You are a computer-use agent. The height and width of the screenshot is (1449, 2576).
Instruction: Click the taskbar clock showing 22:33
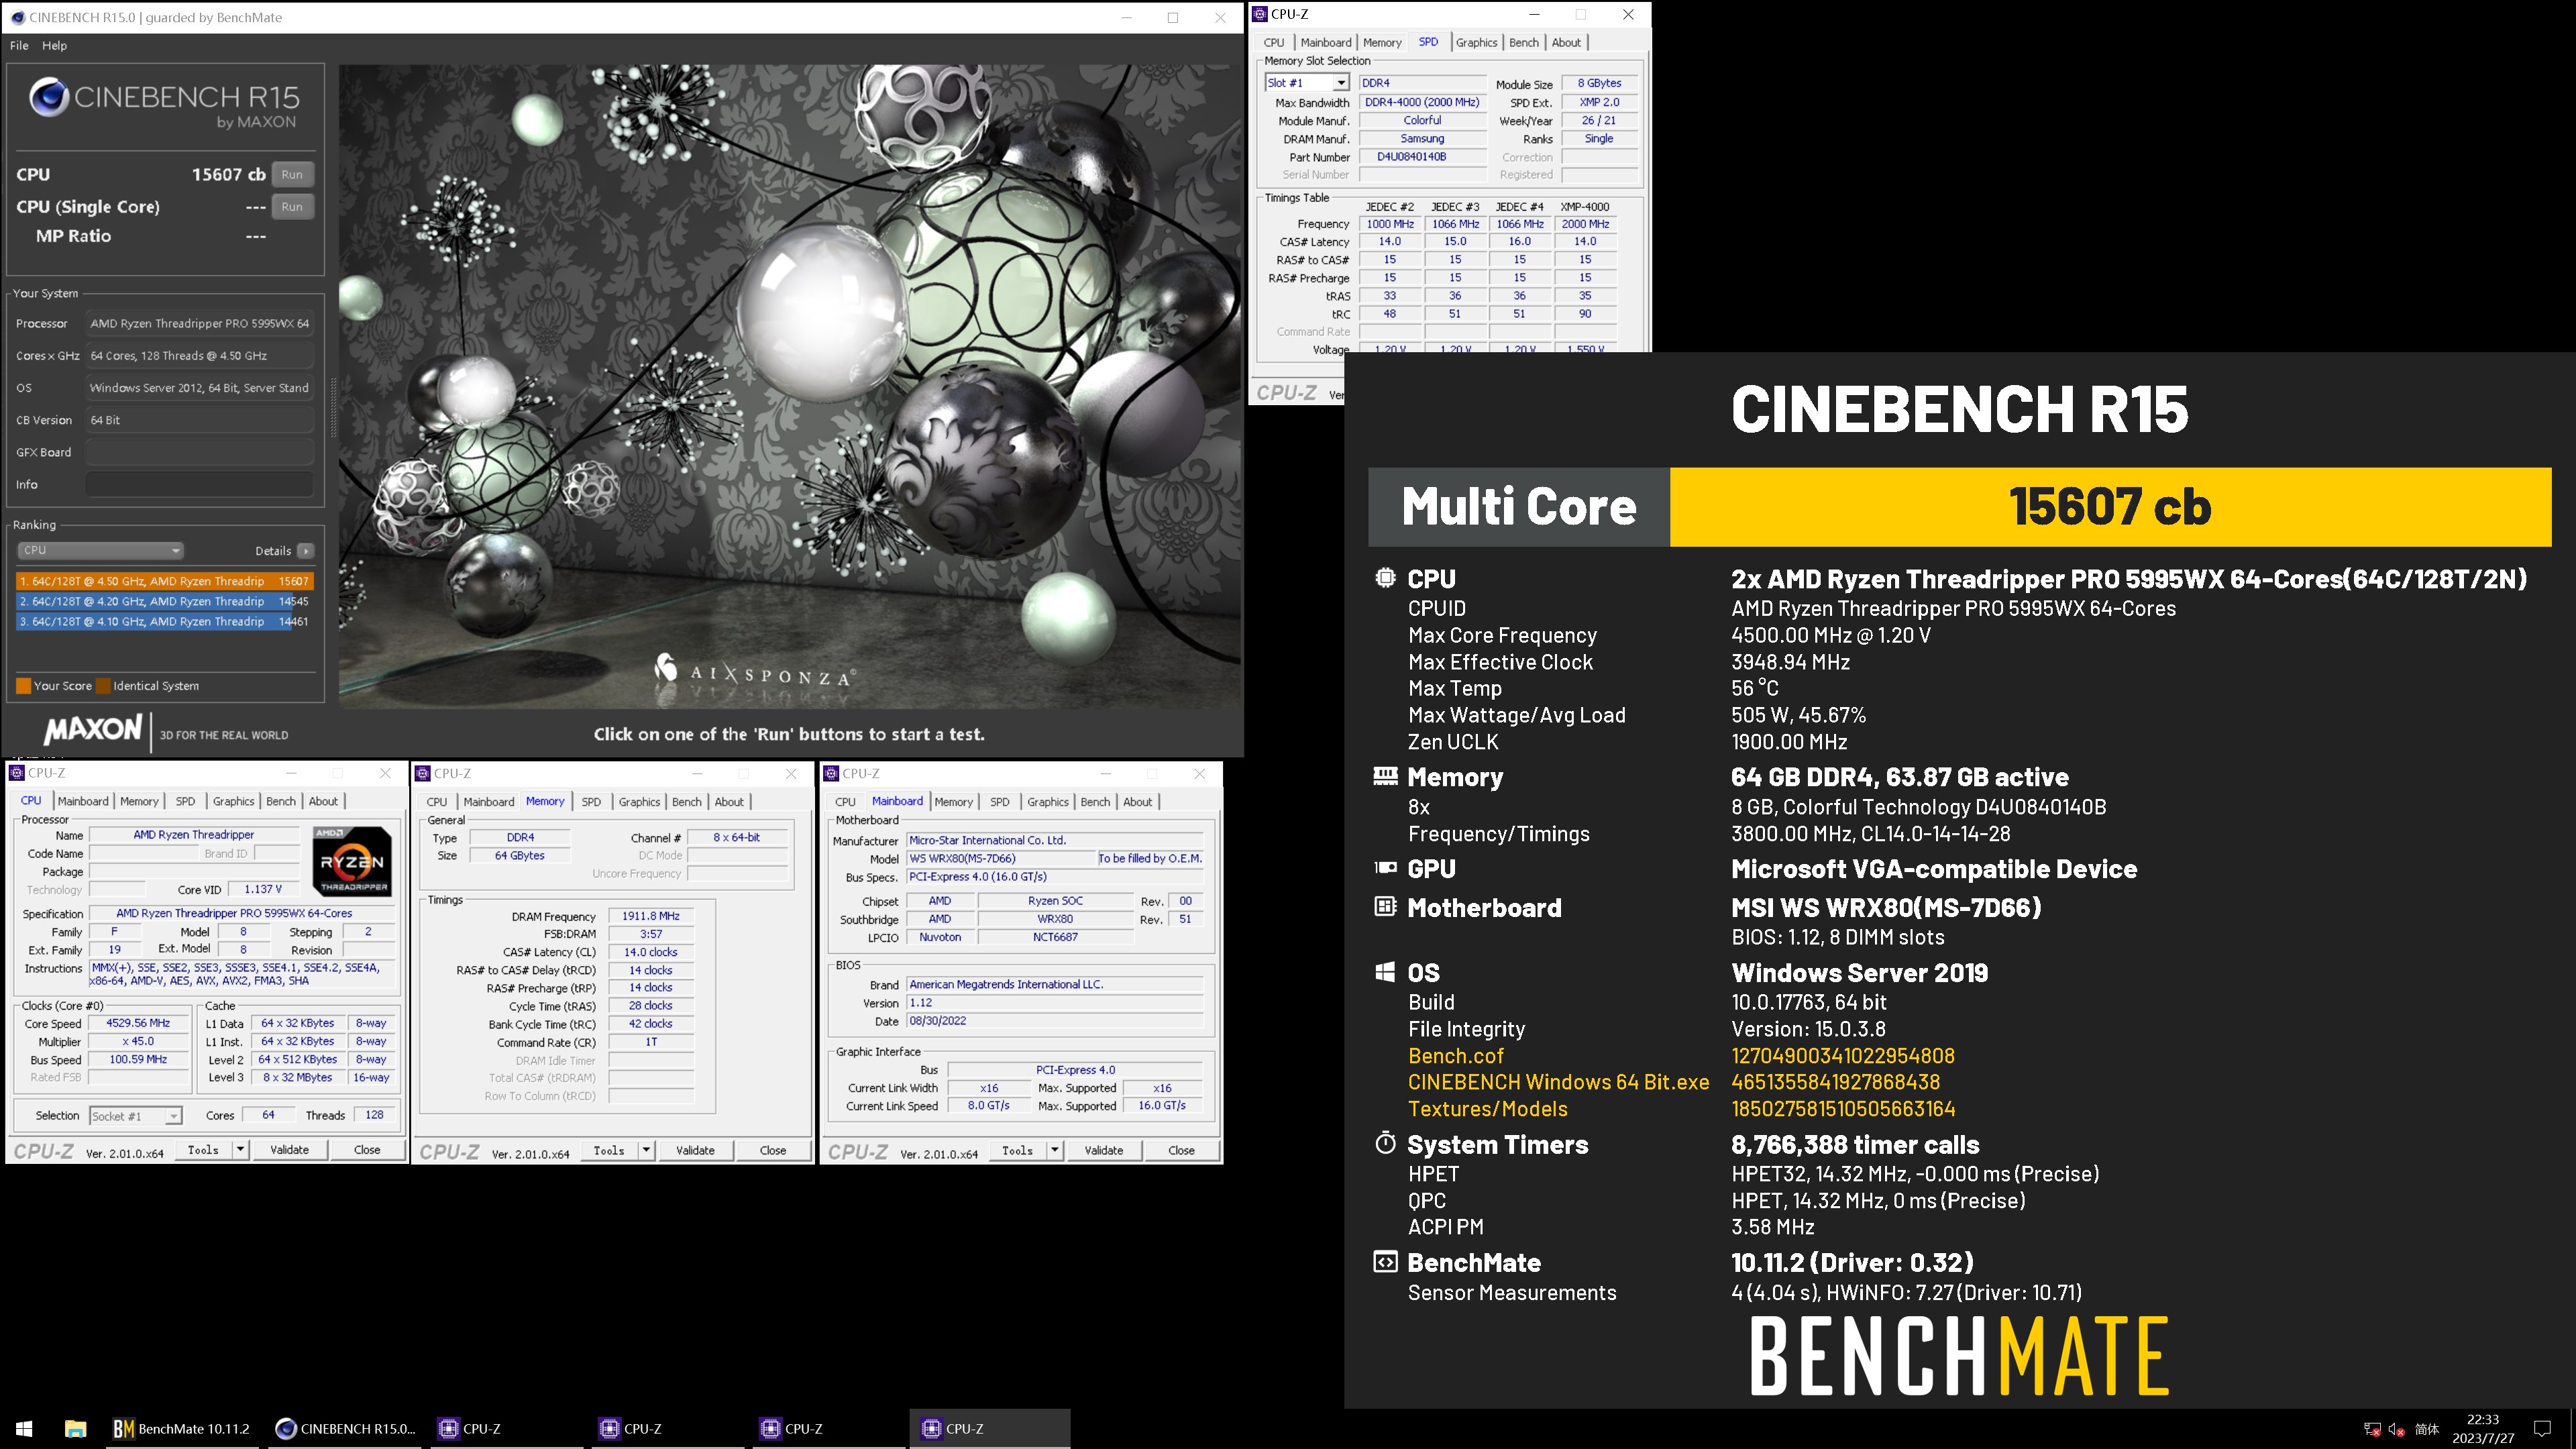[2482, 1428]
